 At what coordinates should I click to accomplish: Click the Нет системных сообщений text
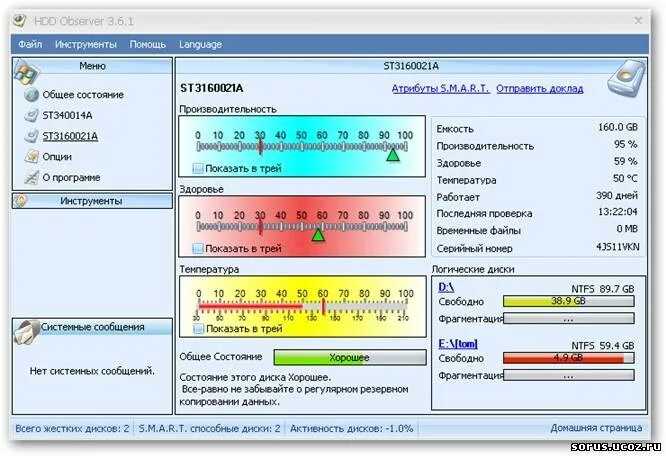[92, 371]
